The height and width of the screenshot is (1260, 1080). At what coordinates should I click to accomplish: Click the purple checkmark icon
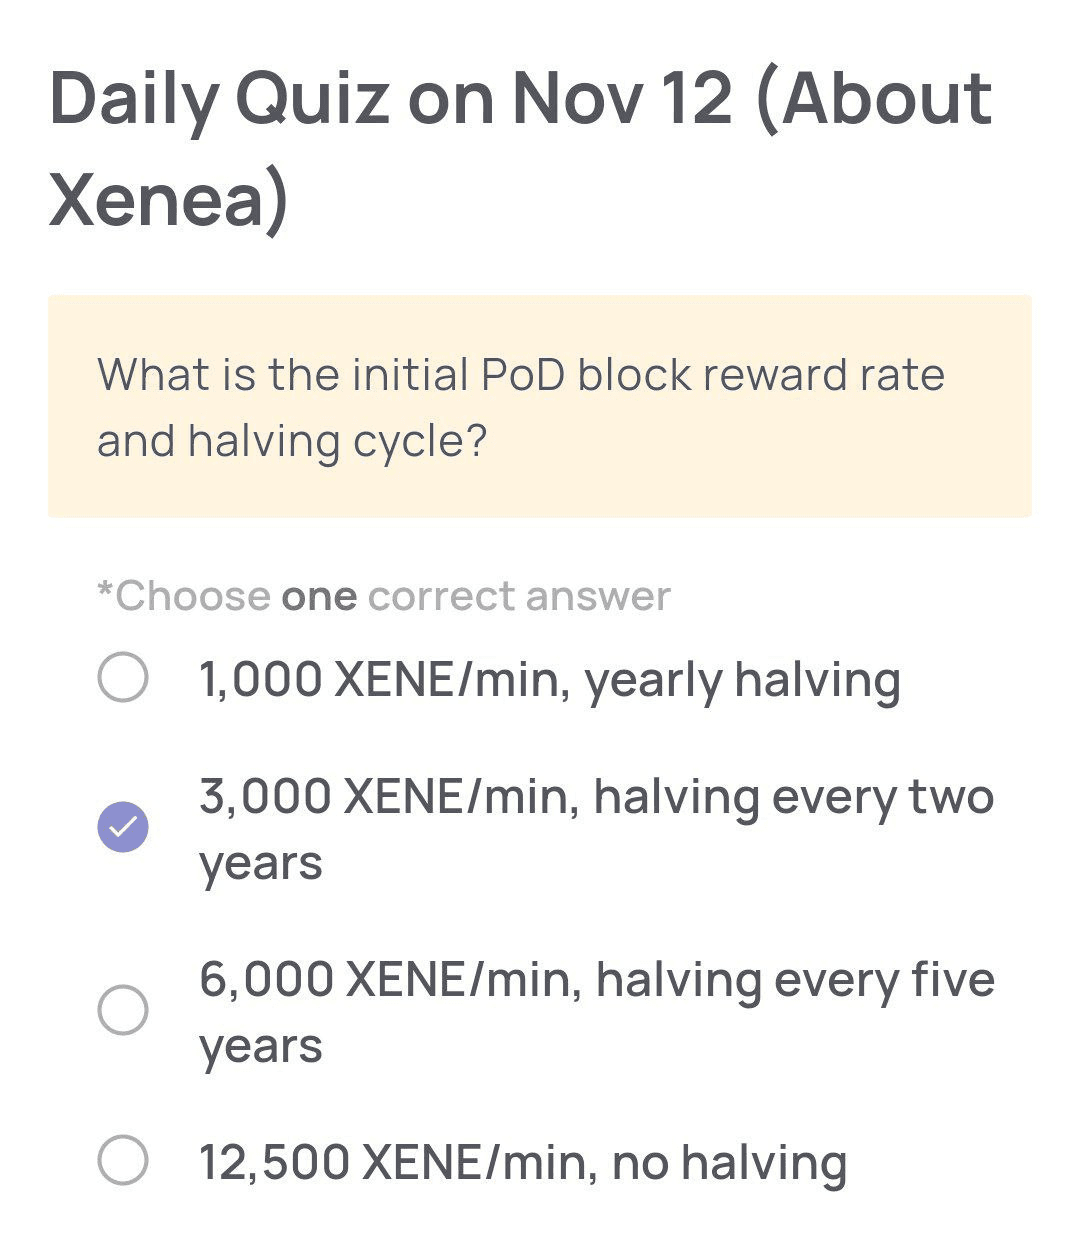click(123, 827)
